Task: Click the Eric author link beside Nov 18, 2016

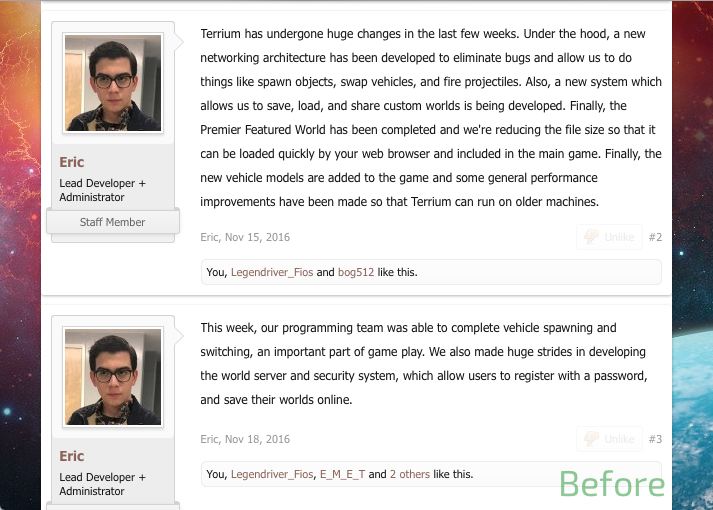Action: [209, 439]
